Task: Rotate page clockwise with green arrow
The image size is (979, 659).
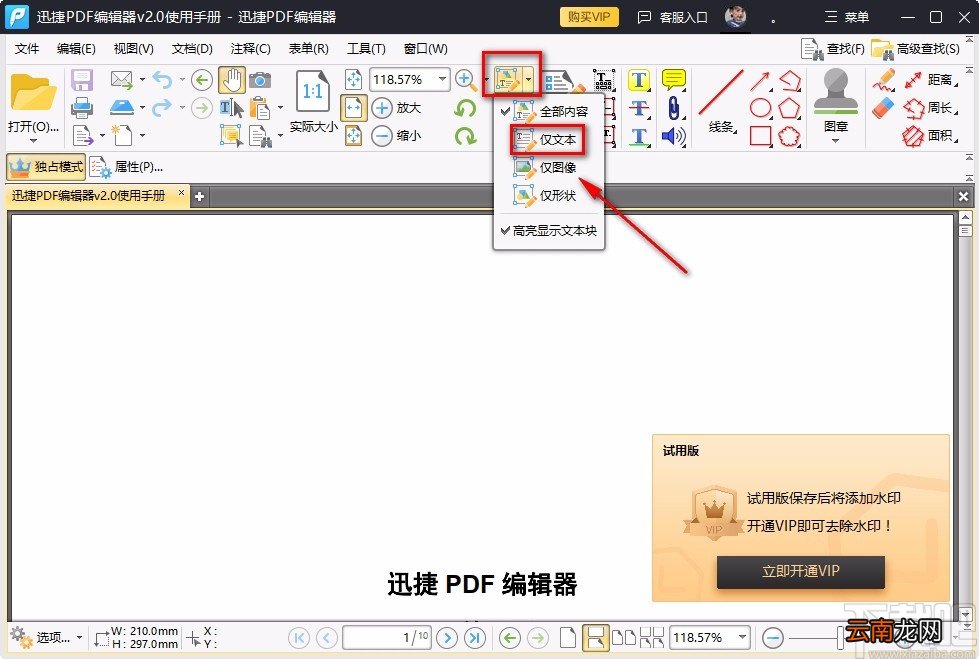Action: 465,136
